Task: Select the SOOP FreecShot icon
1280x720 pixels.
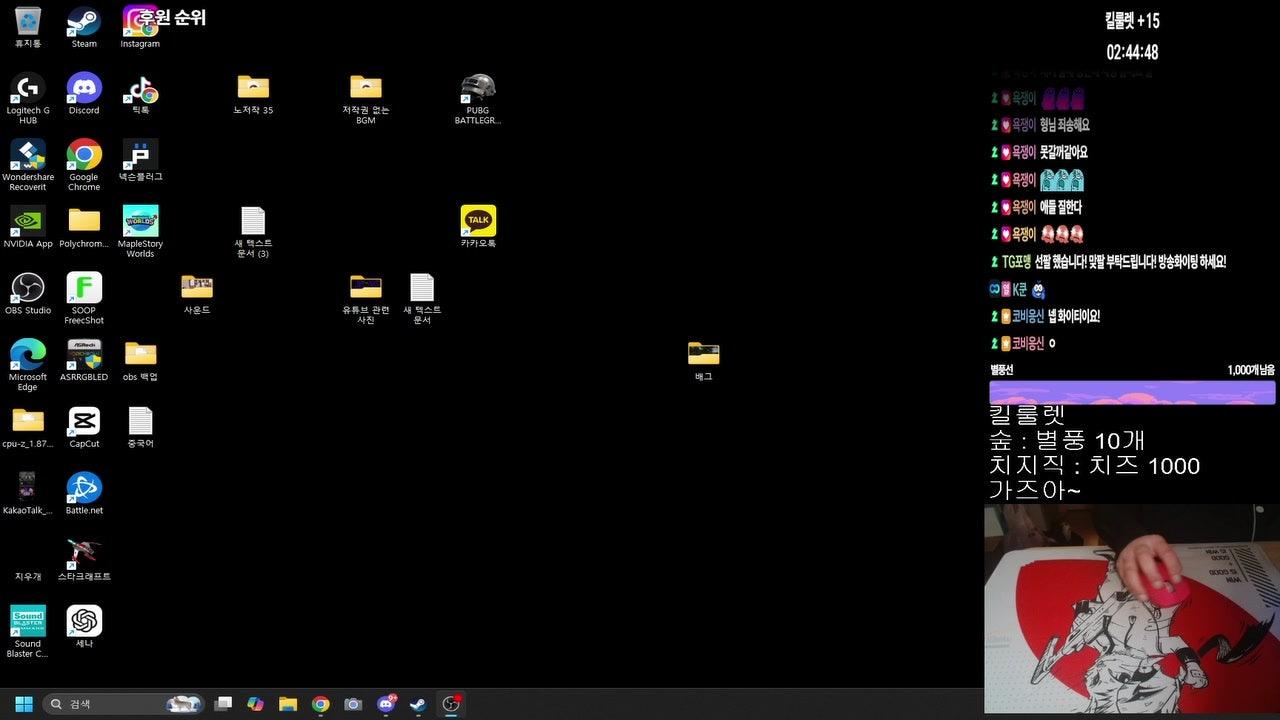Action: tap(84, 299)
